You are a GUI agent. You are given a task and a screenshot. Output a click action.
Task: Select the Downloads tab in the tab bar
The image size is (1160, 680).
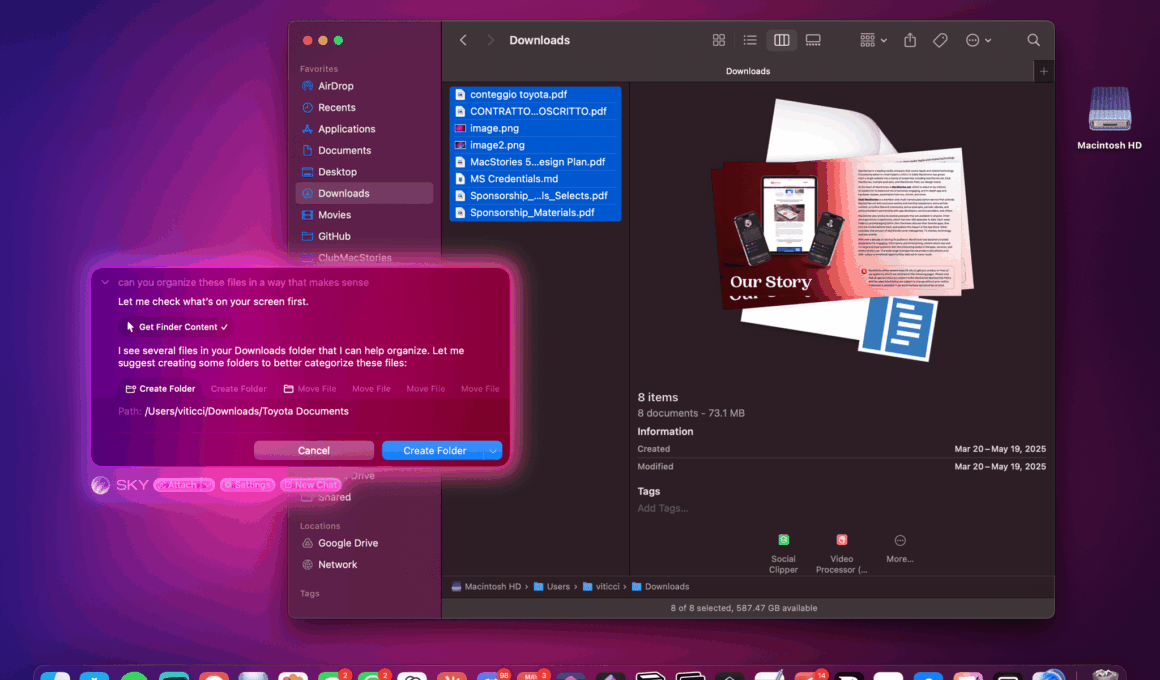click(747, 71)
